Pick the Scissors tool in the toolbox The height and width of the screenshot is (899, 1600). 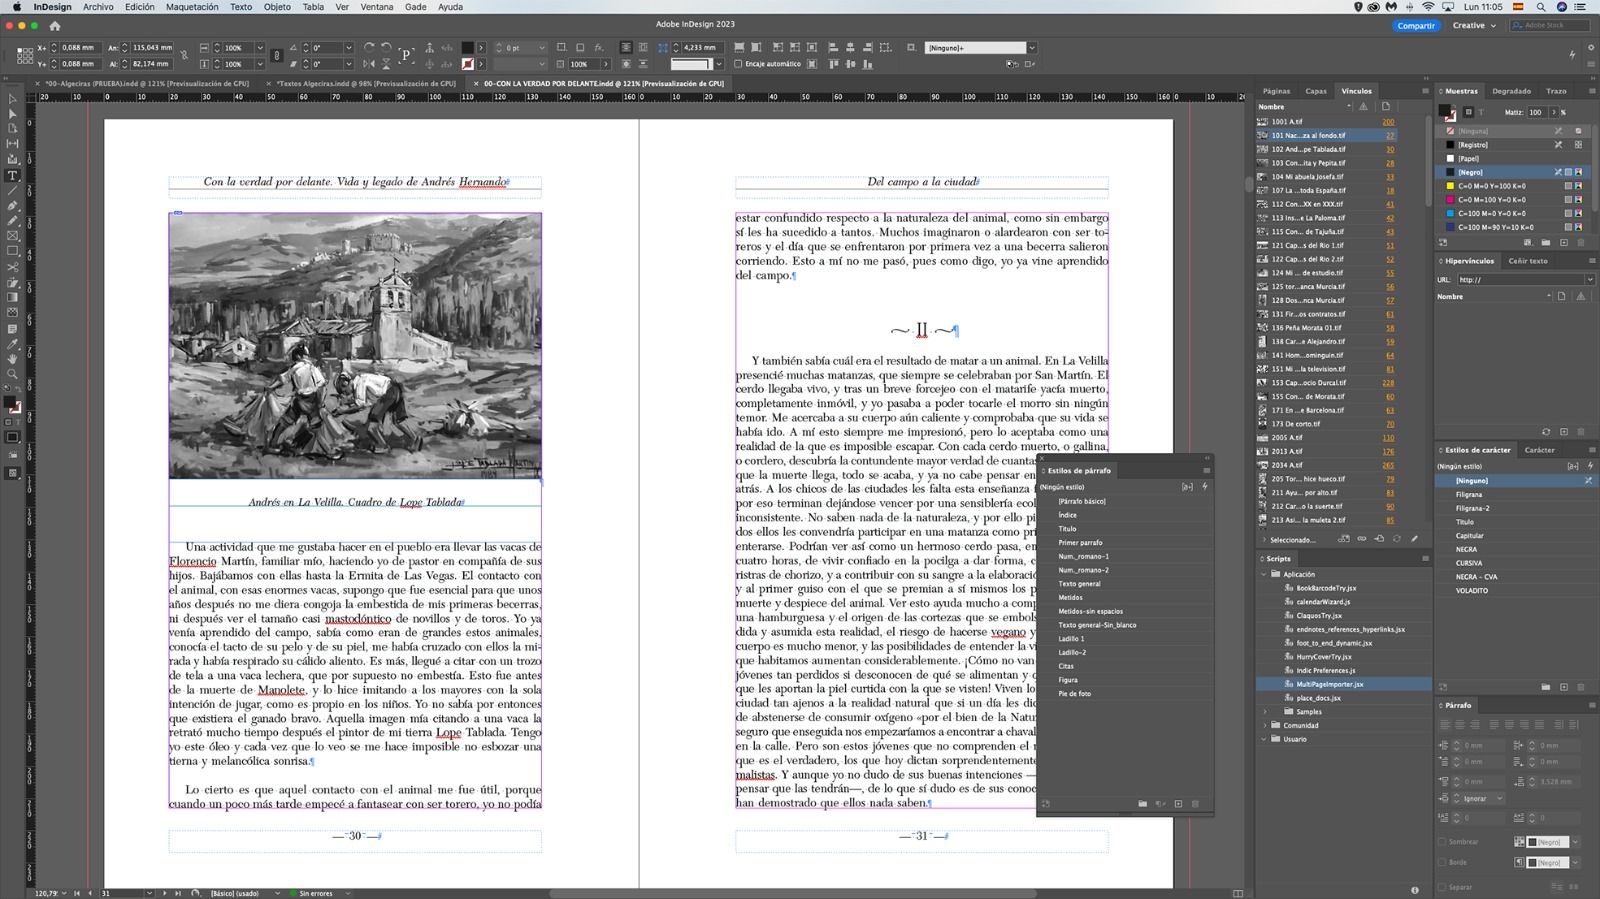[x=12, y=267]
